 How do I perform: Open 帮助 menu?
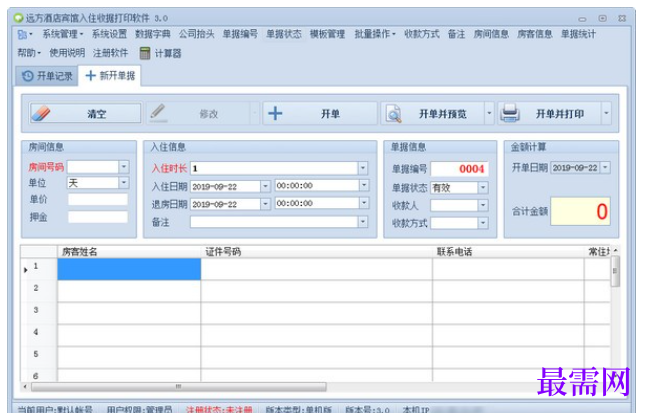[29, 53]
